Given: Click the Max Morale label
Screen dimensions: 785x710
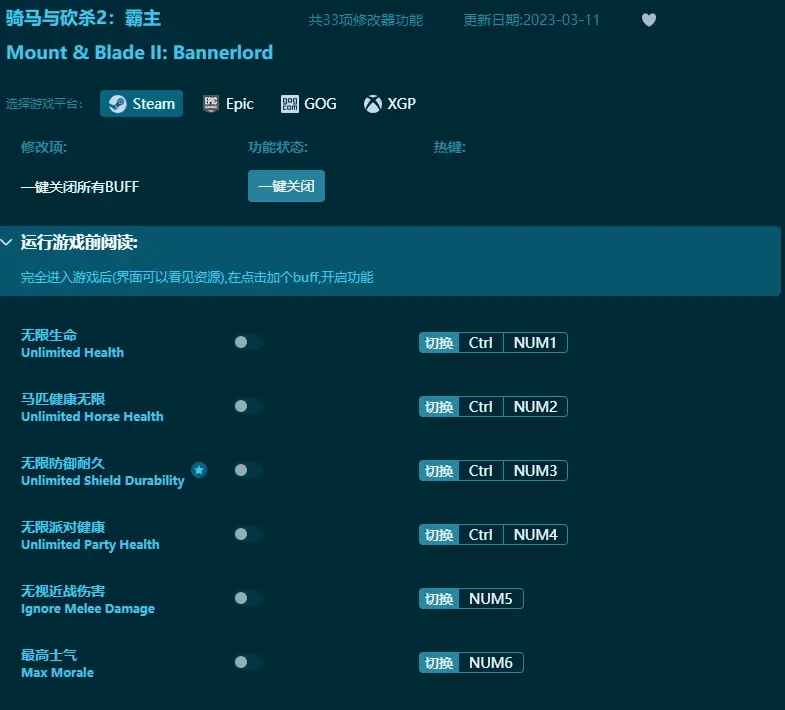Looking at the screenshot, I should (57, 672).
